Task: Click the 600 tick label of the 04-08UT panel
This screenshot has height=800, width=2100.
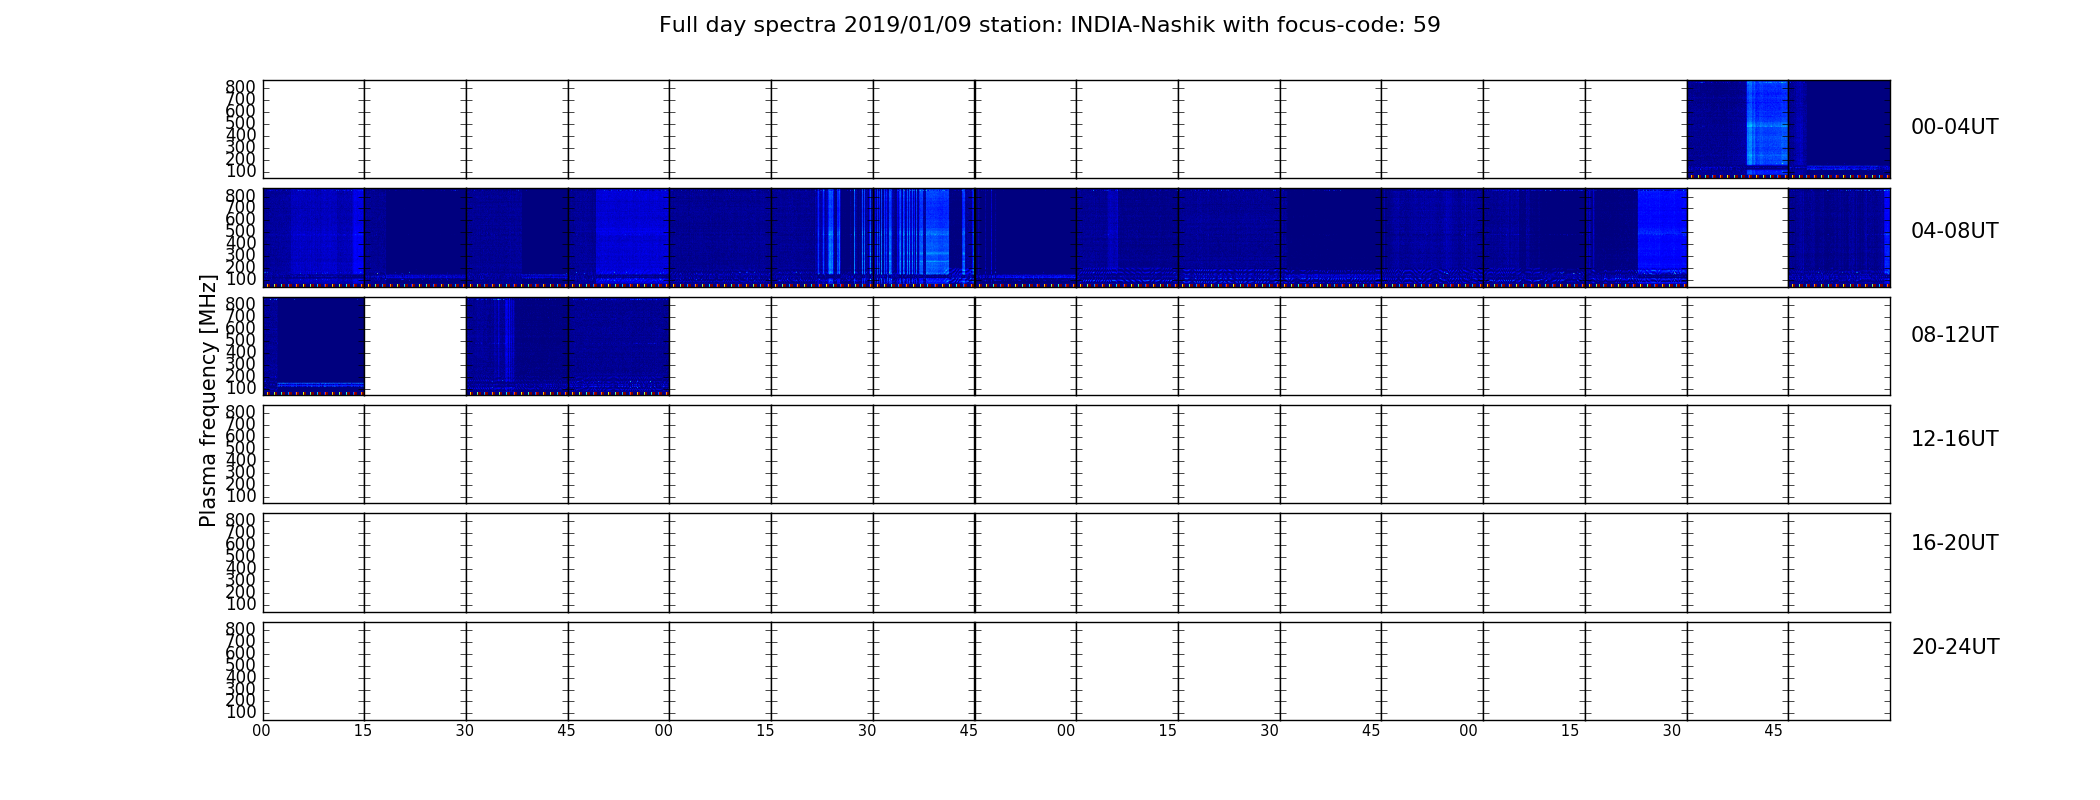Action: click(241, 220)
